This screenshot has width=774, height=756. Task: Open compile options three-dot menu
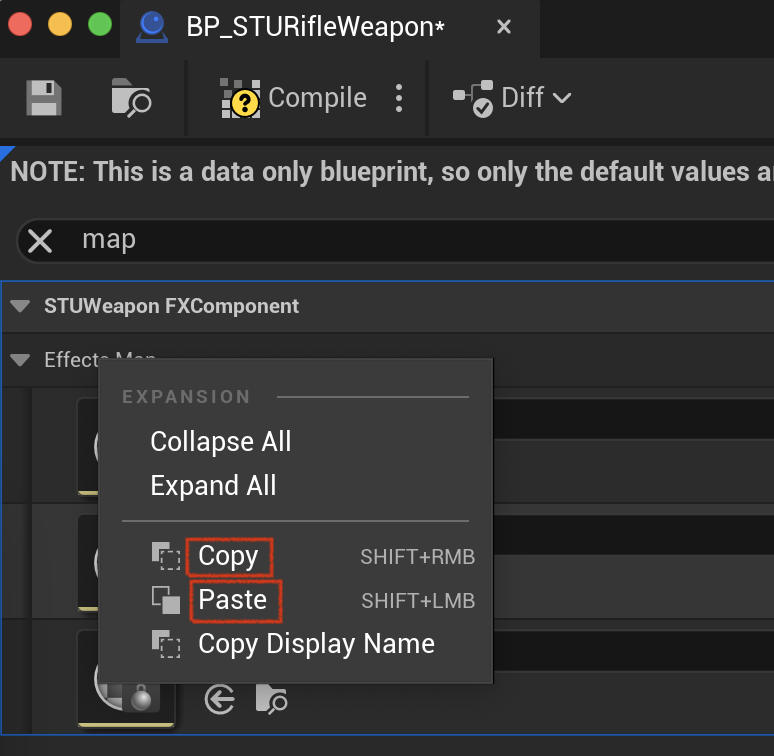399,98
